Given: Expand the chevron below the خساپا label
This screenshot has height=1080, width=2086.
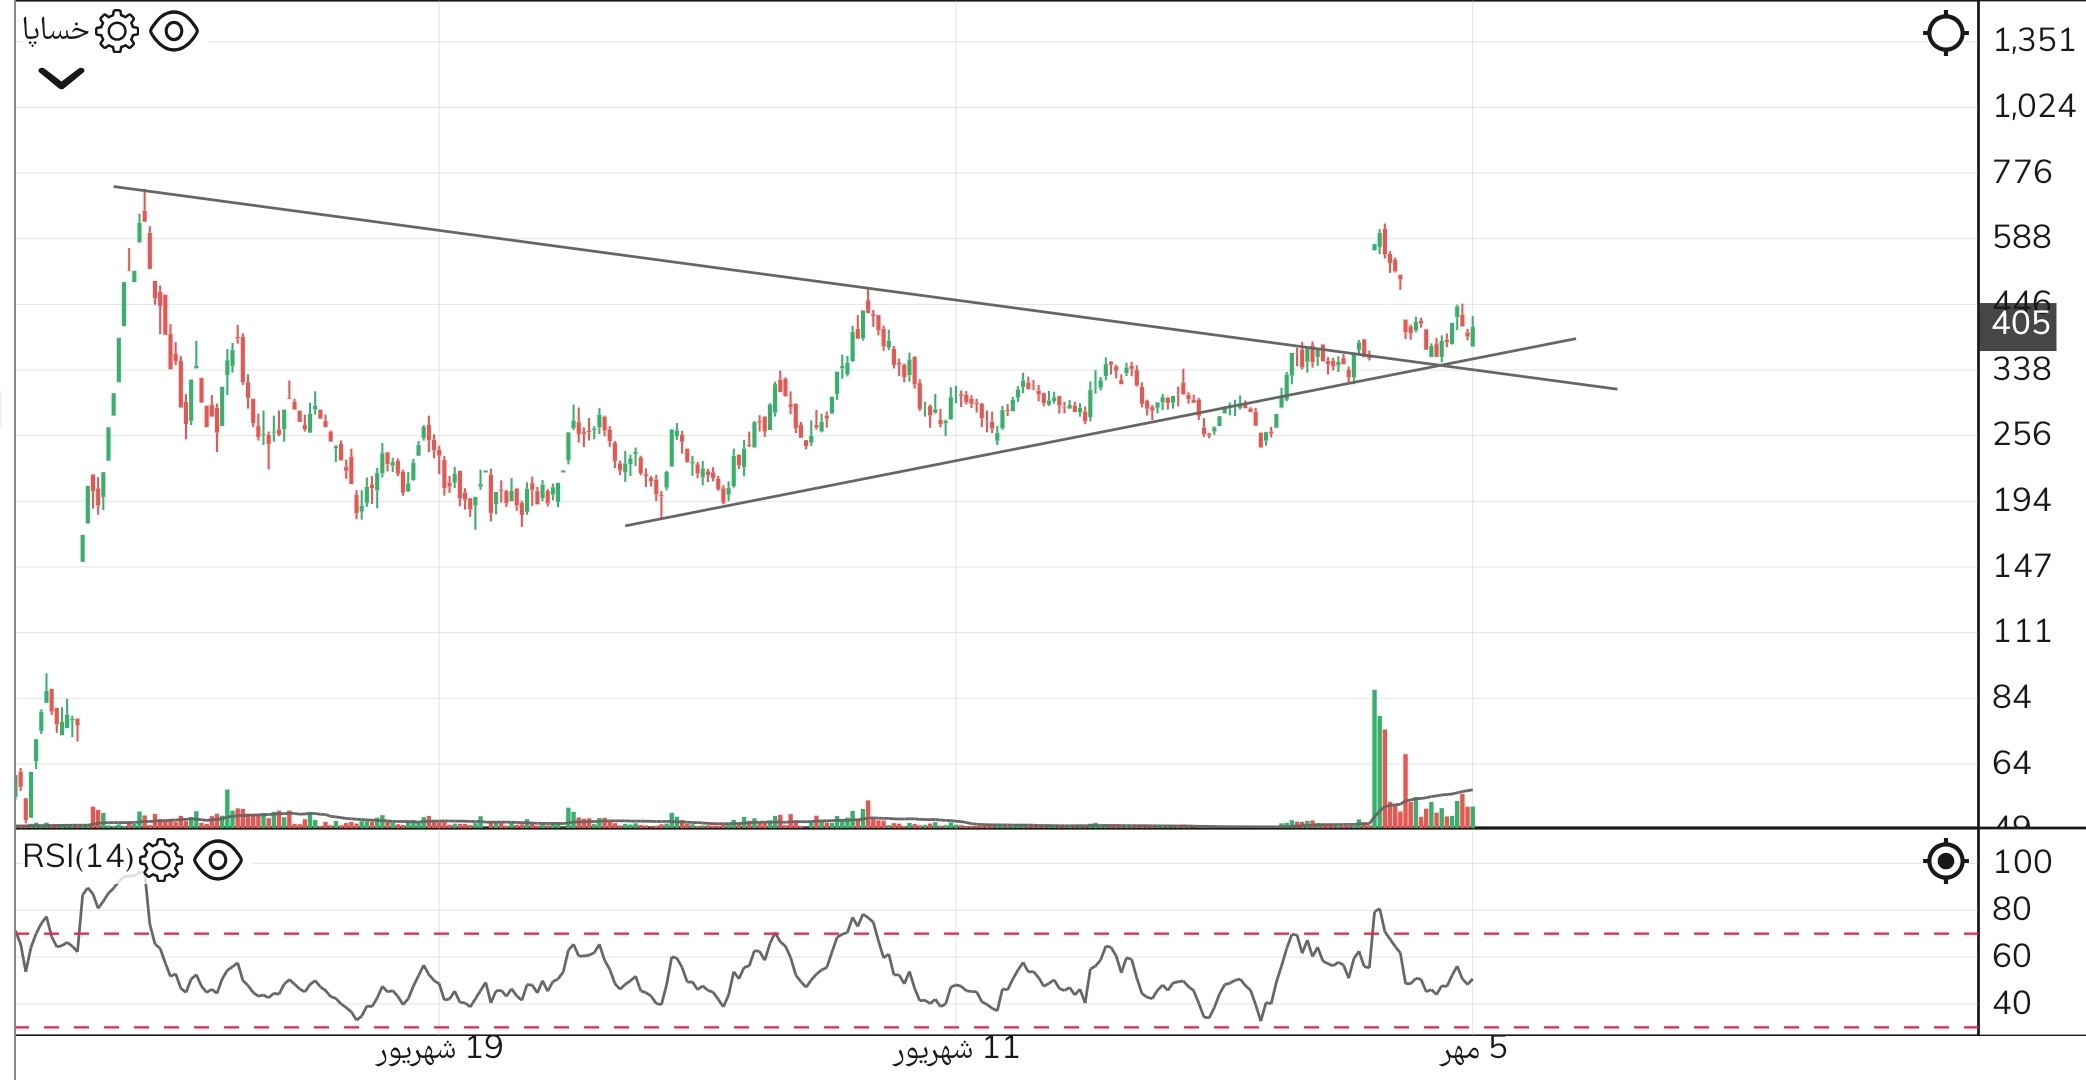Looking at the screenshot, I should tap(61, 78).
